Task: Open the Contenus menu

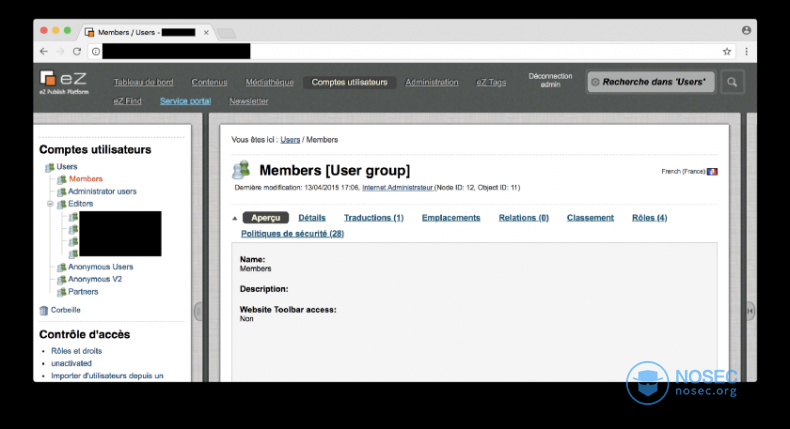Action: pyautogui.click(x=209, y=82)
